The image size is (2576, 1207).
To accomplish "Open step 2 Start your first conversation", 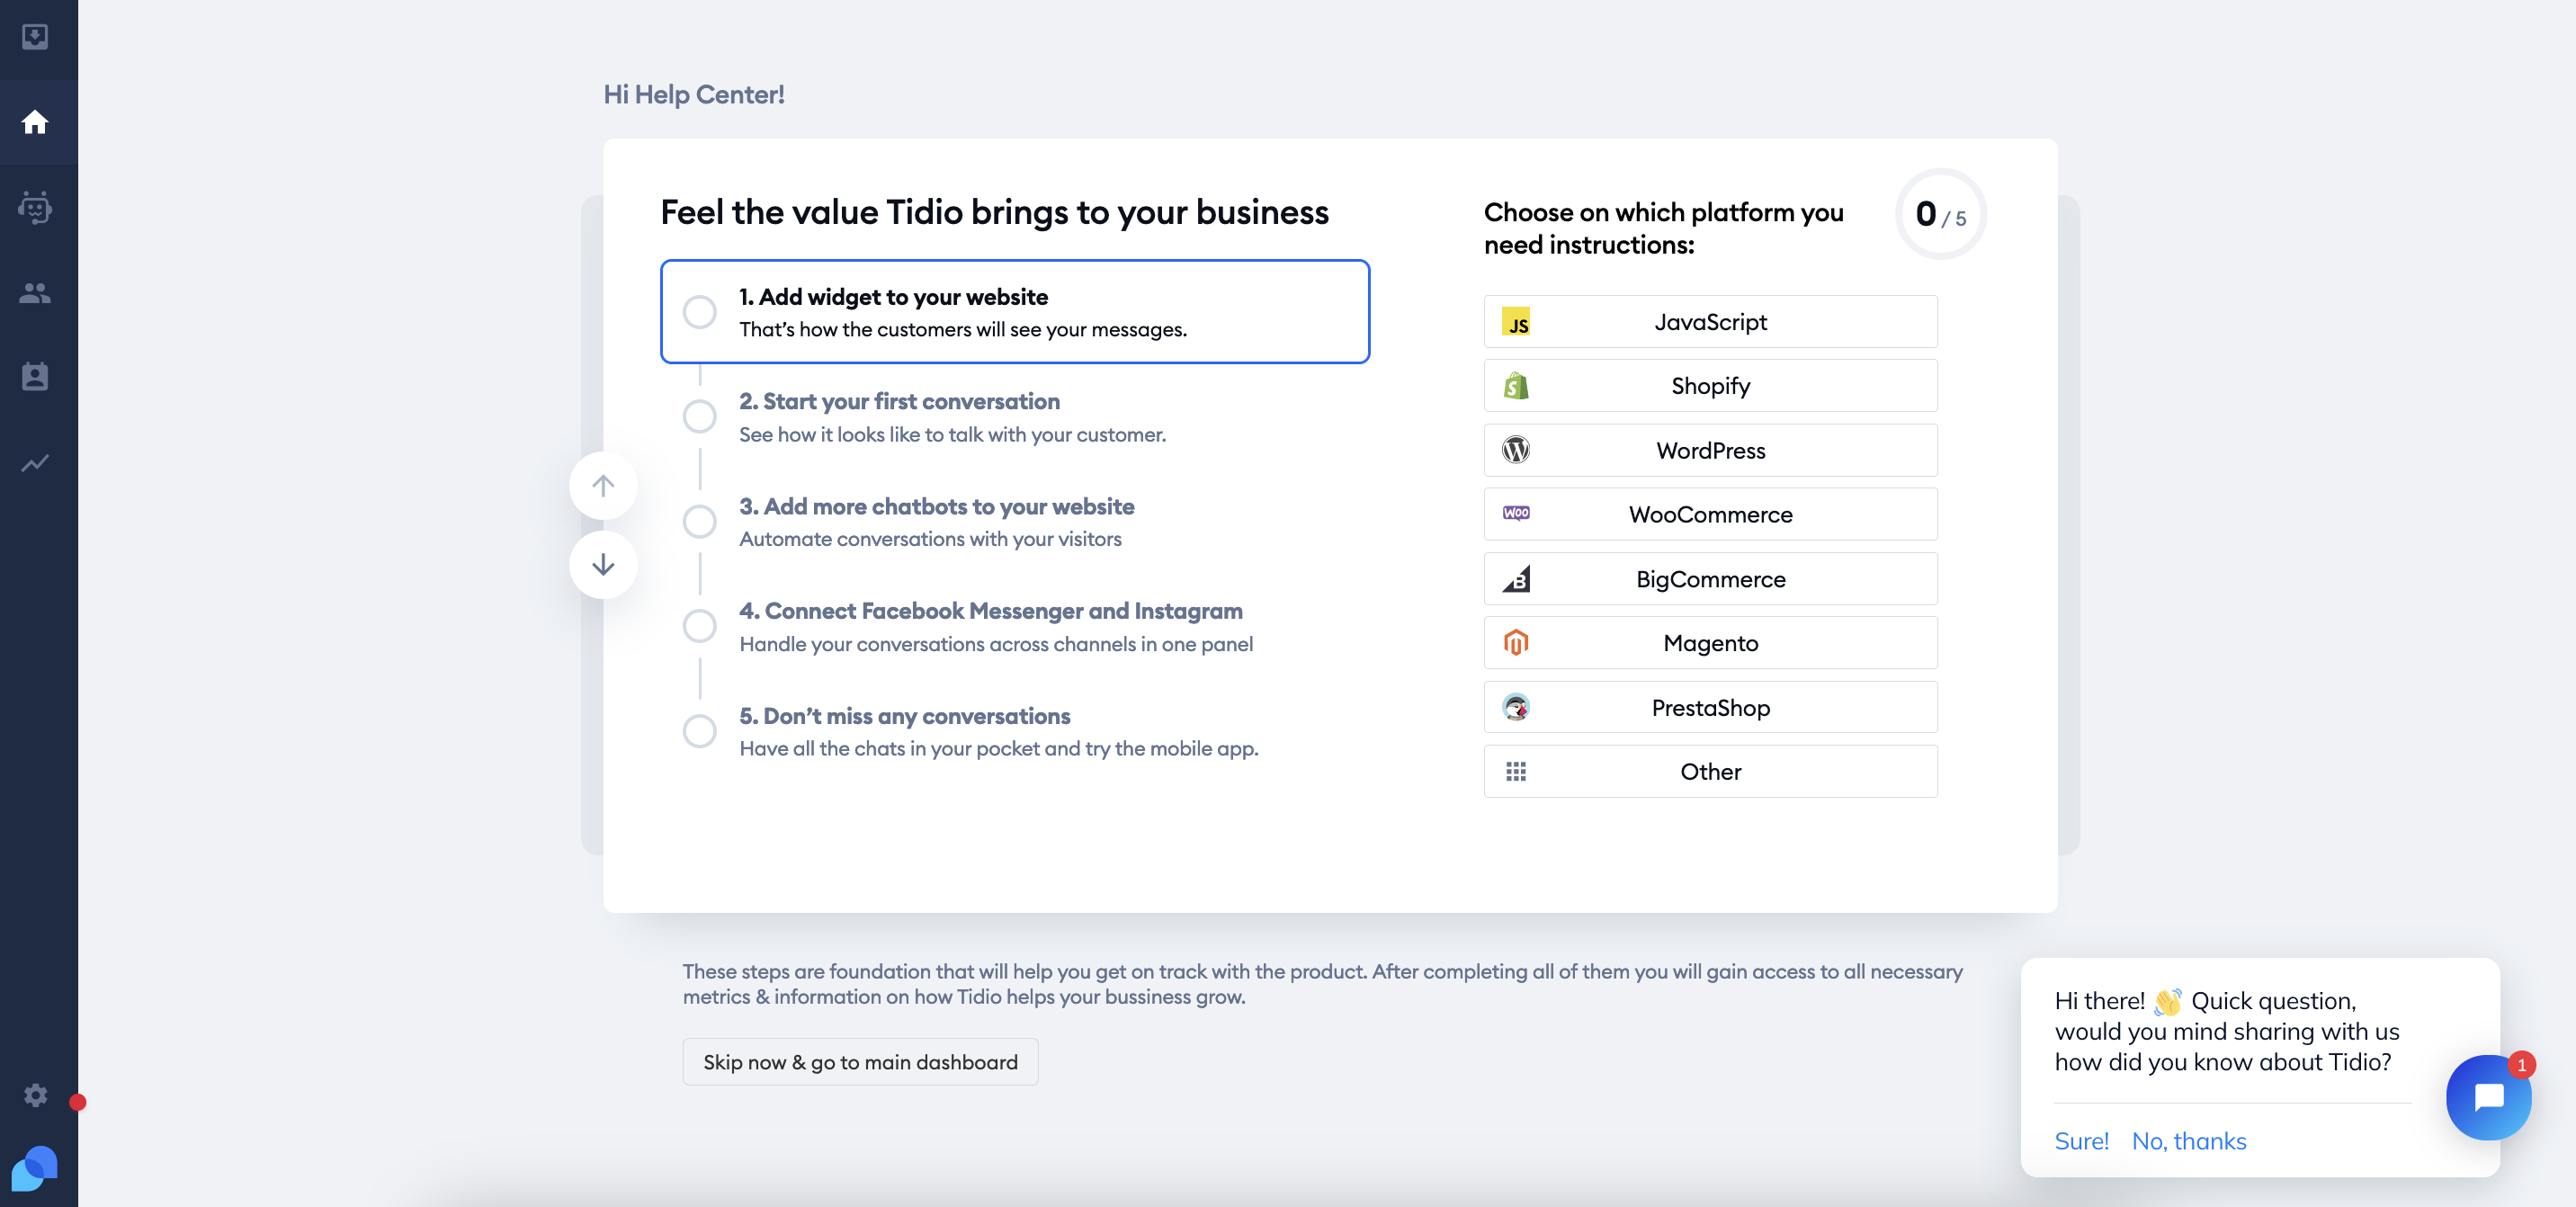I will point(1015,417).
